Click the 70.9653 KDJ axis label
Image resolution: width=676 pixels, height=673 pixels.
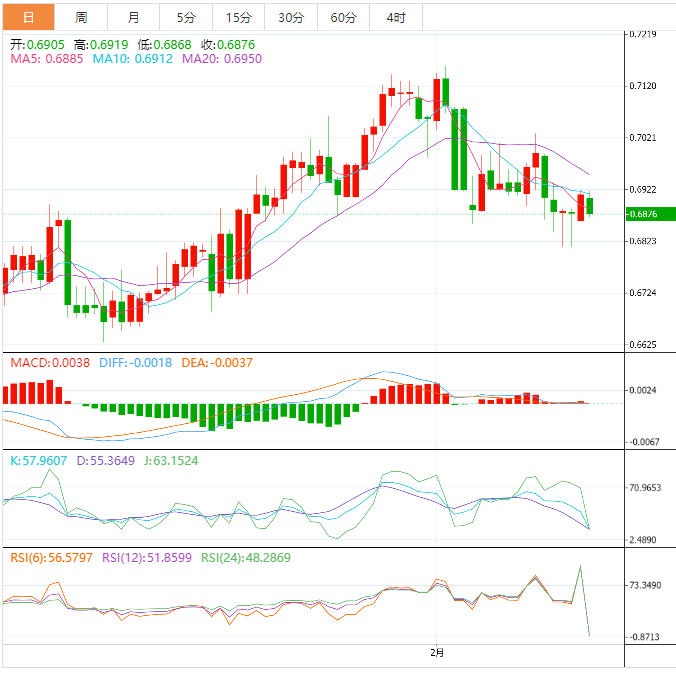tap(645, 488)
